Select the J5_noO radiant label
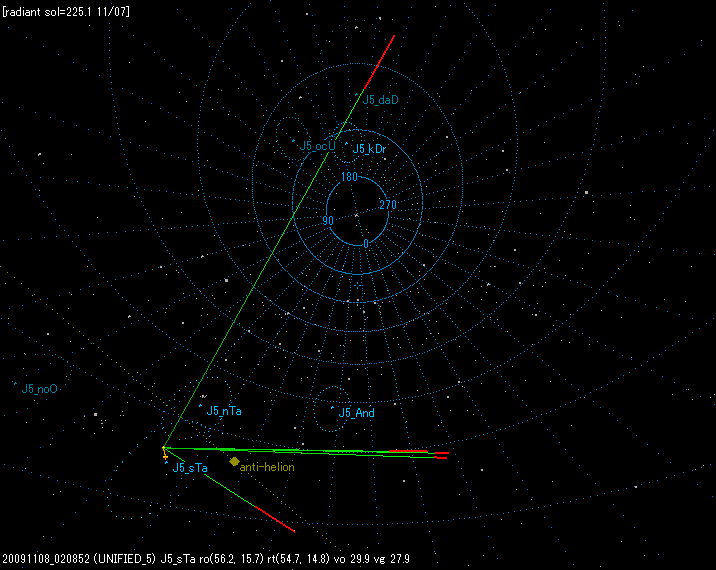716x570 pixels. click(x=40, y=389)
